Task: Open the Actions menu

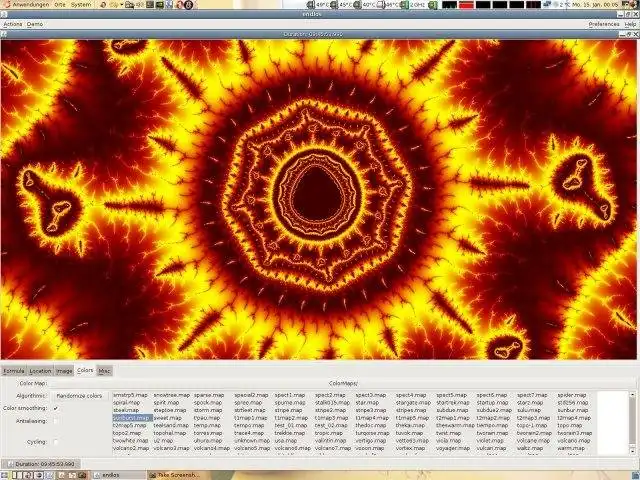Action: (13, 24)
